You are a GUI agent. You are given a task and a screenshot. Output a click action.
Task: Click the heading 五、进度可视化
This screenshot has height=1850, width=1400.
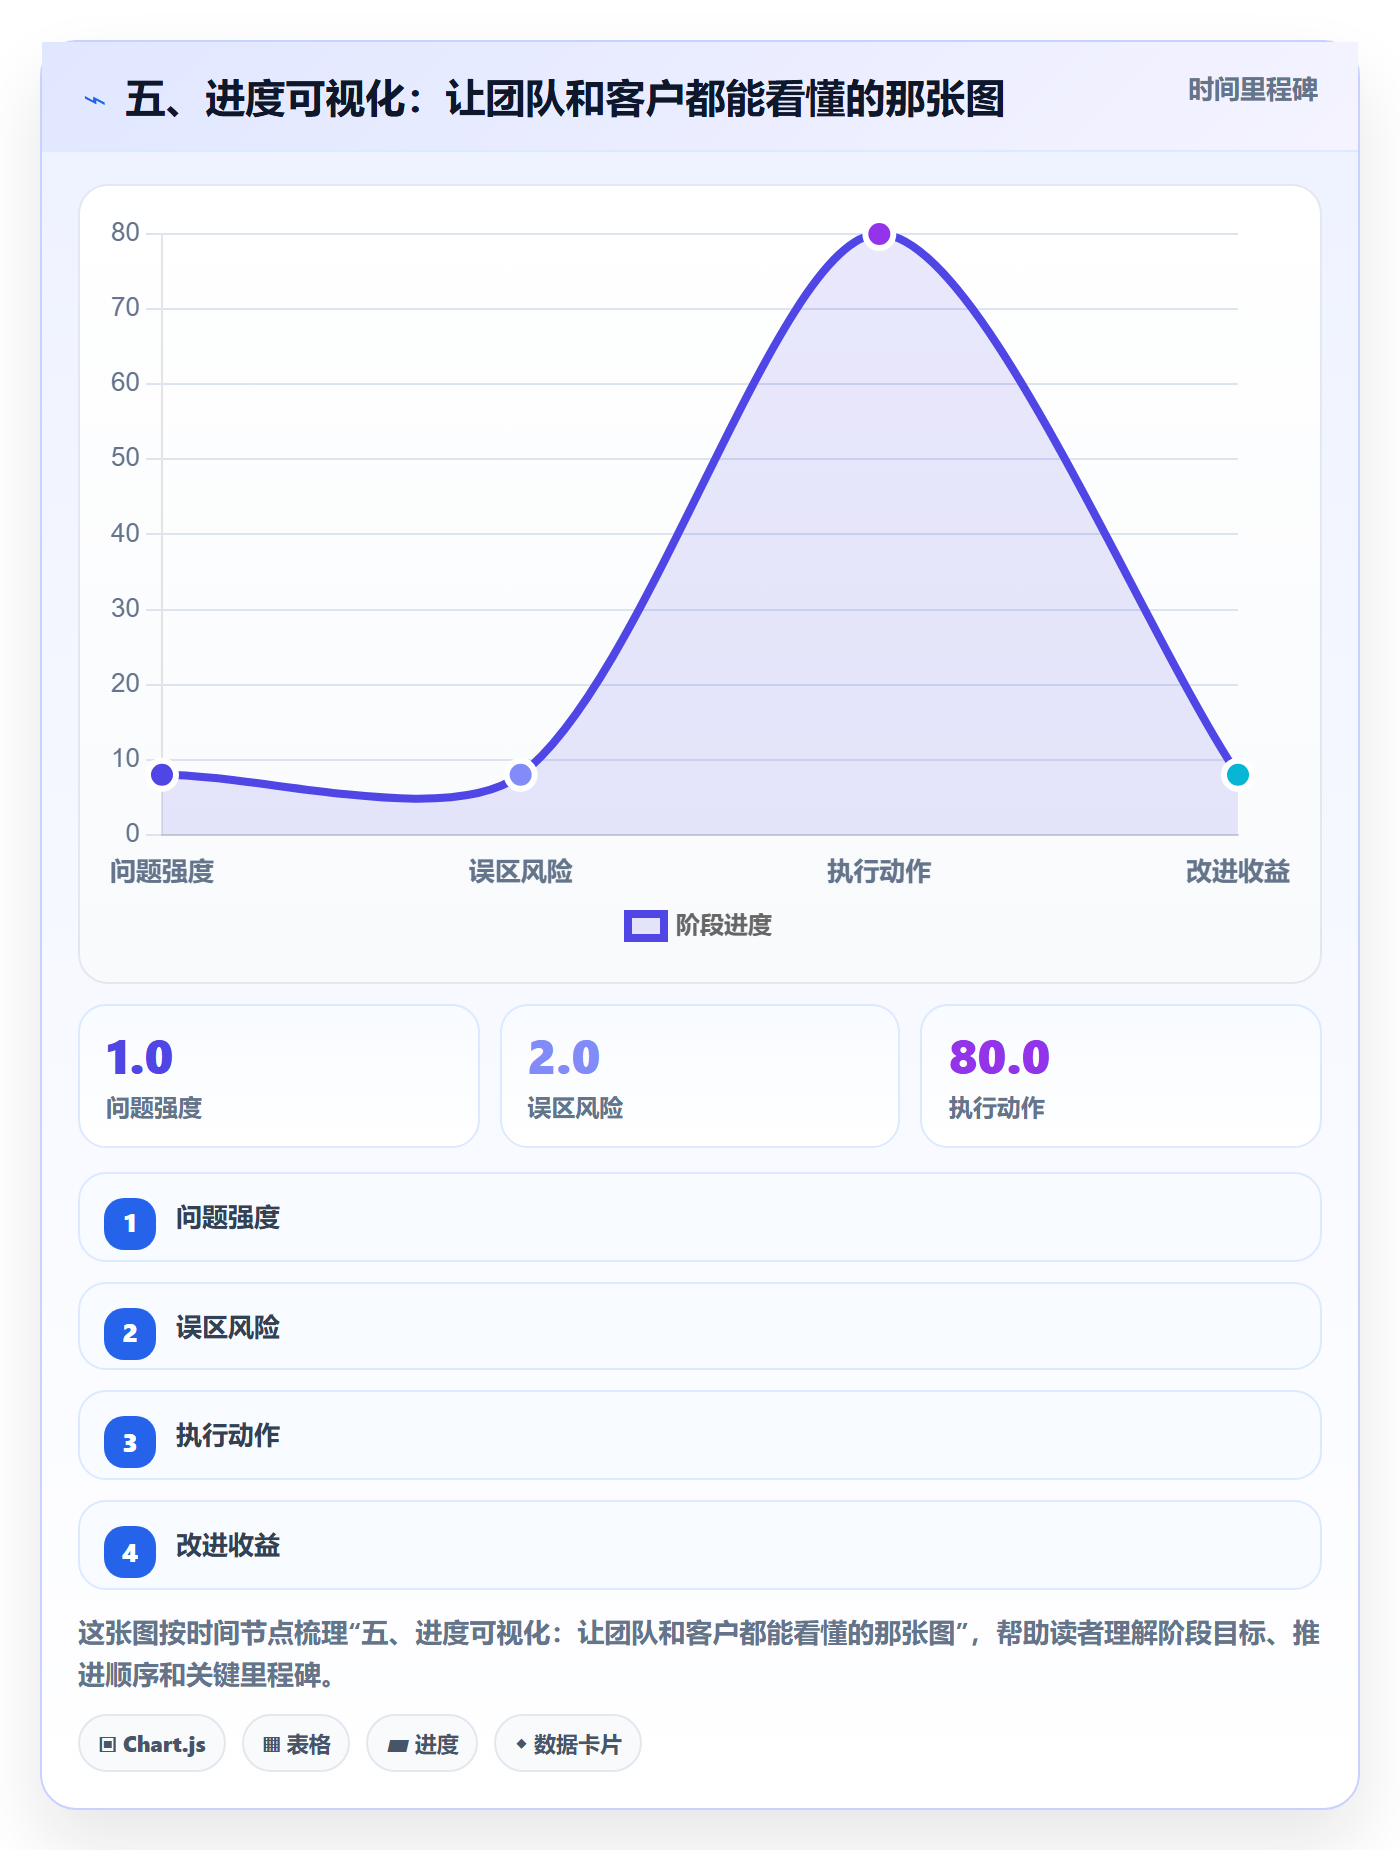click(x=566, y=100)
